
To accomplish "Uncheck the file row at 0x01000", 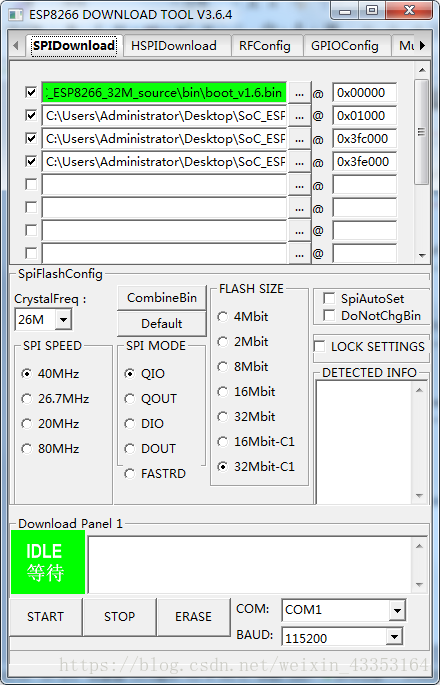I will pos(31,115).
